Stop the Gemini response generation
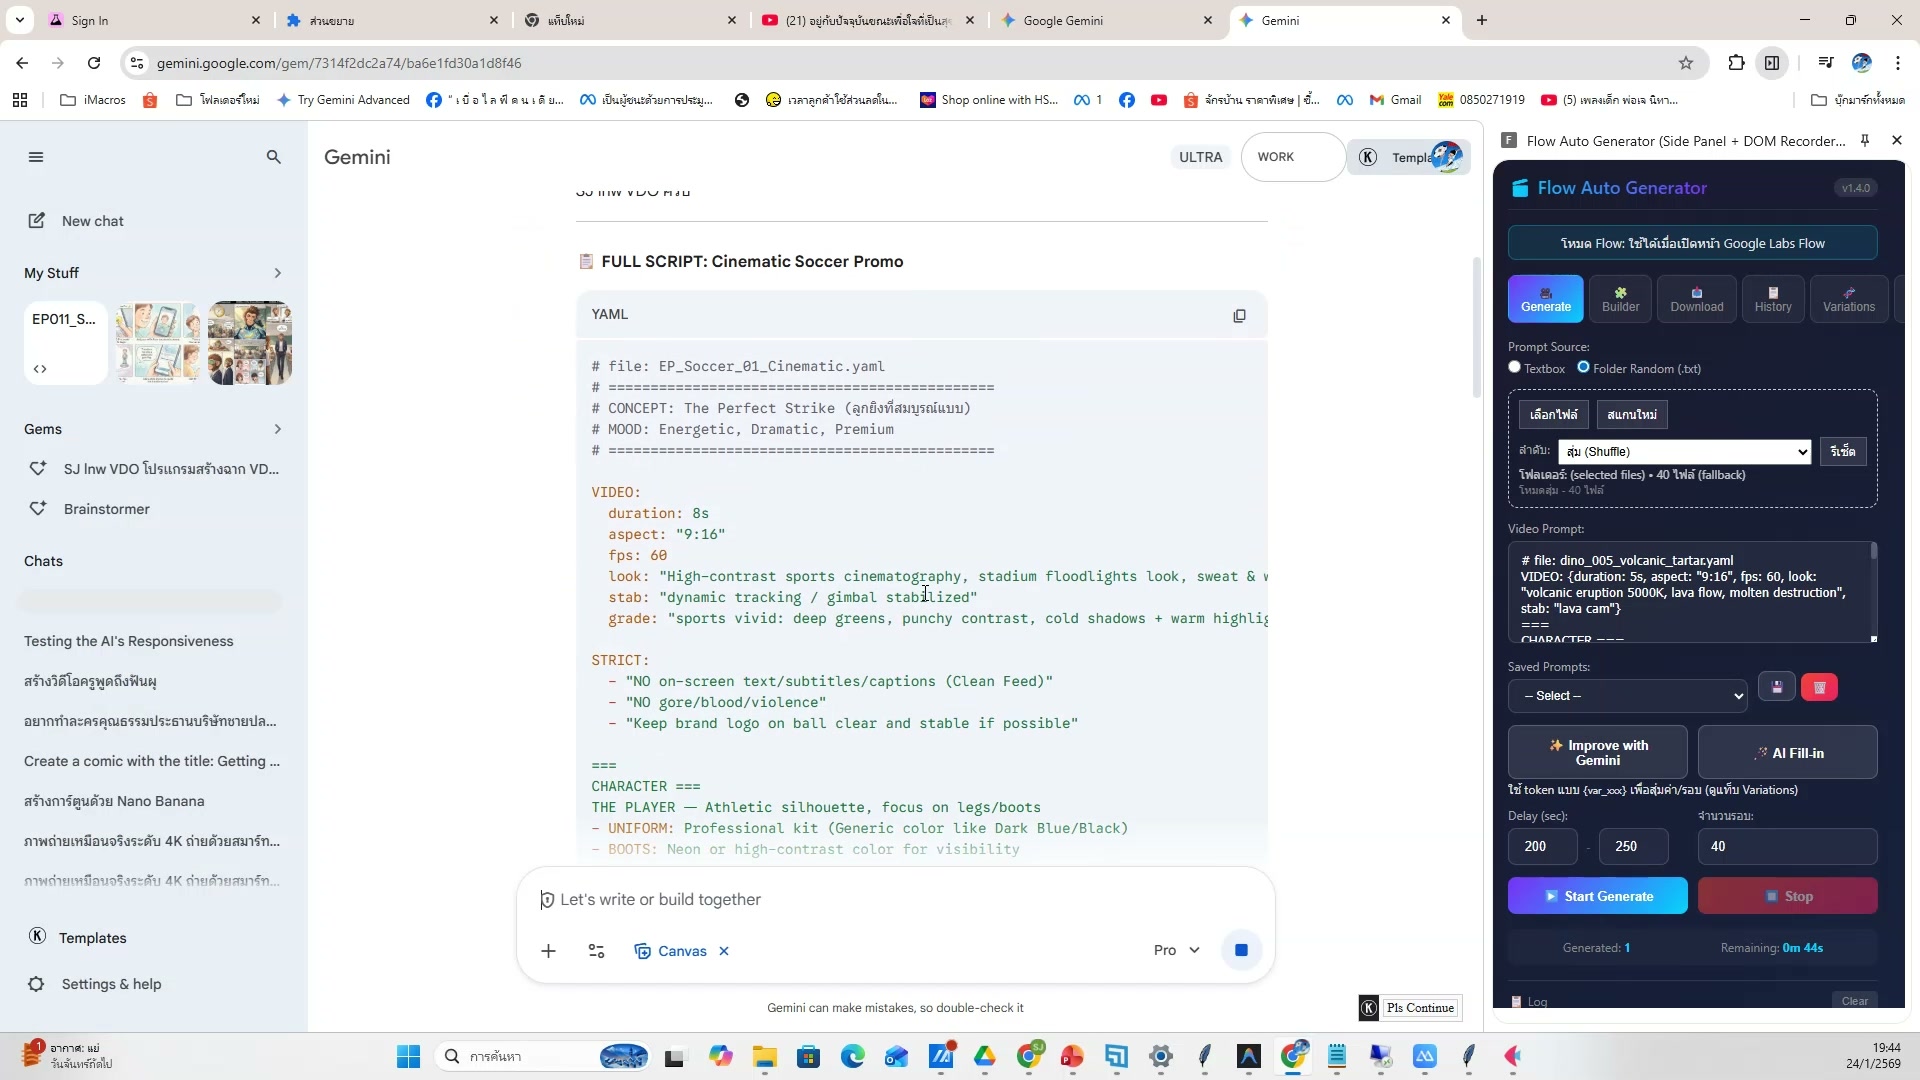Screen dimensions: 1920x1080 click(x=1241, y=950)
